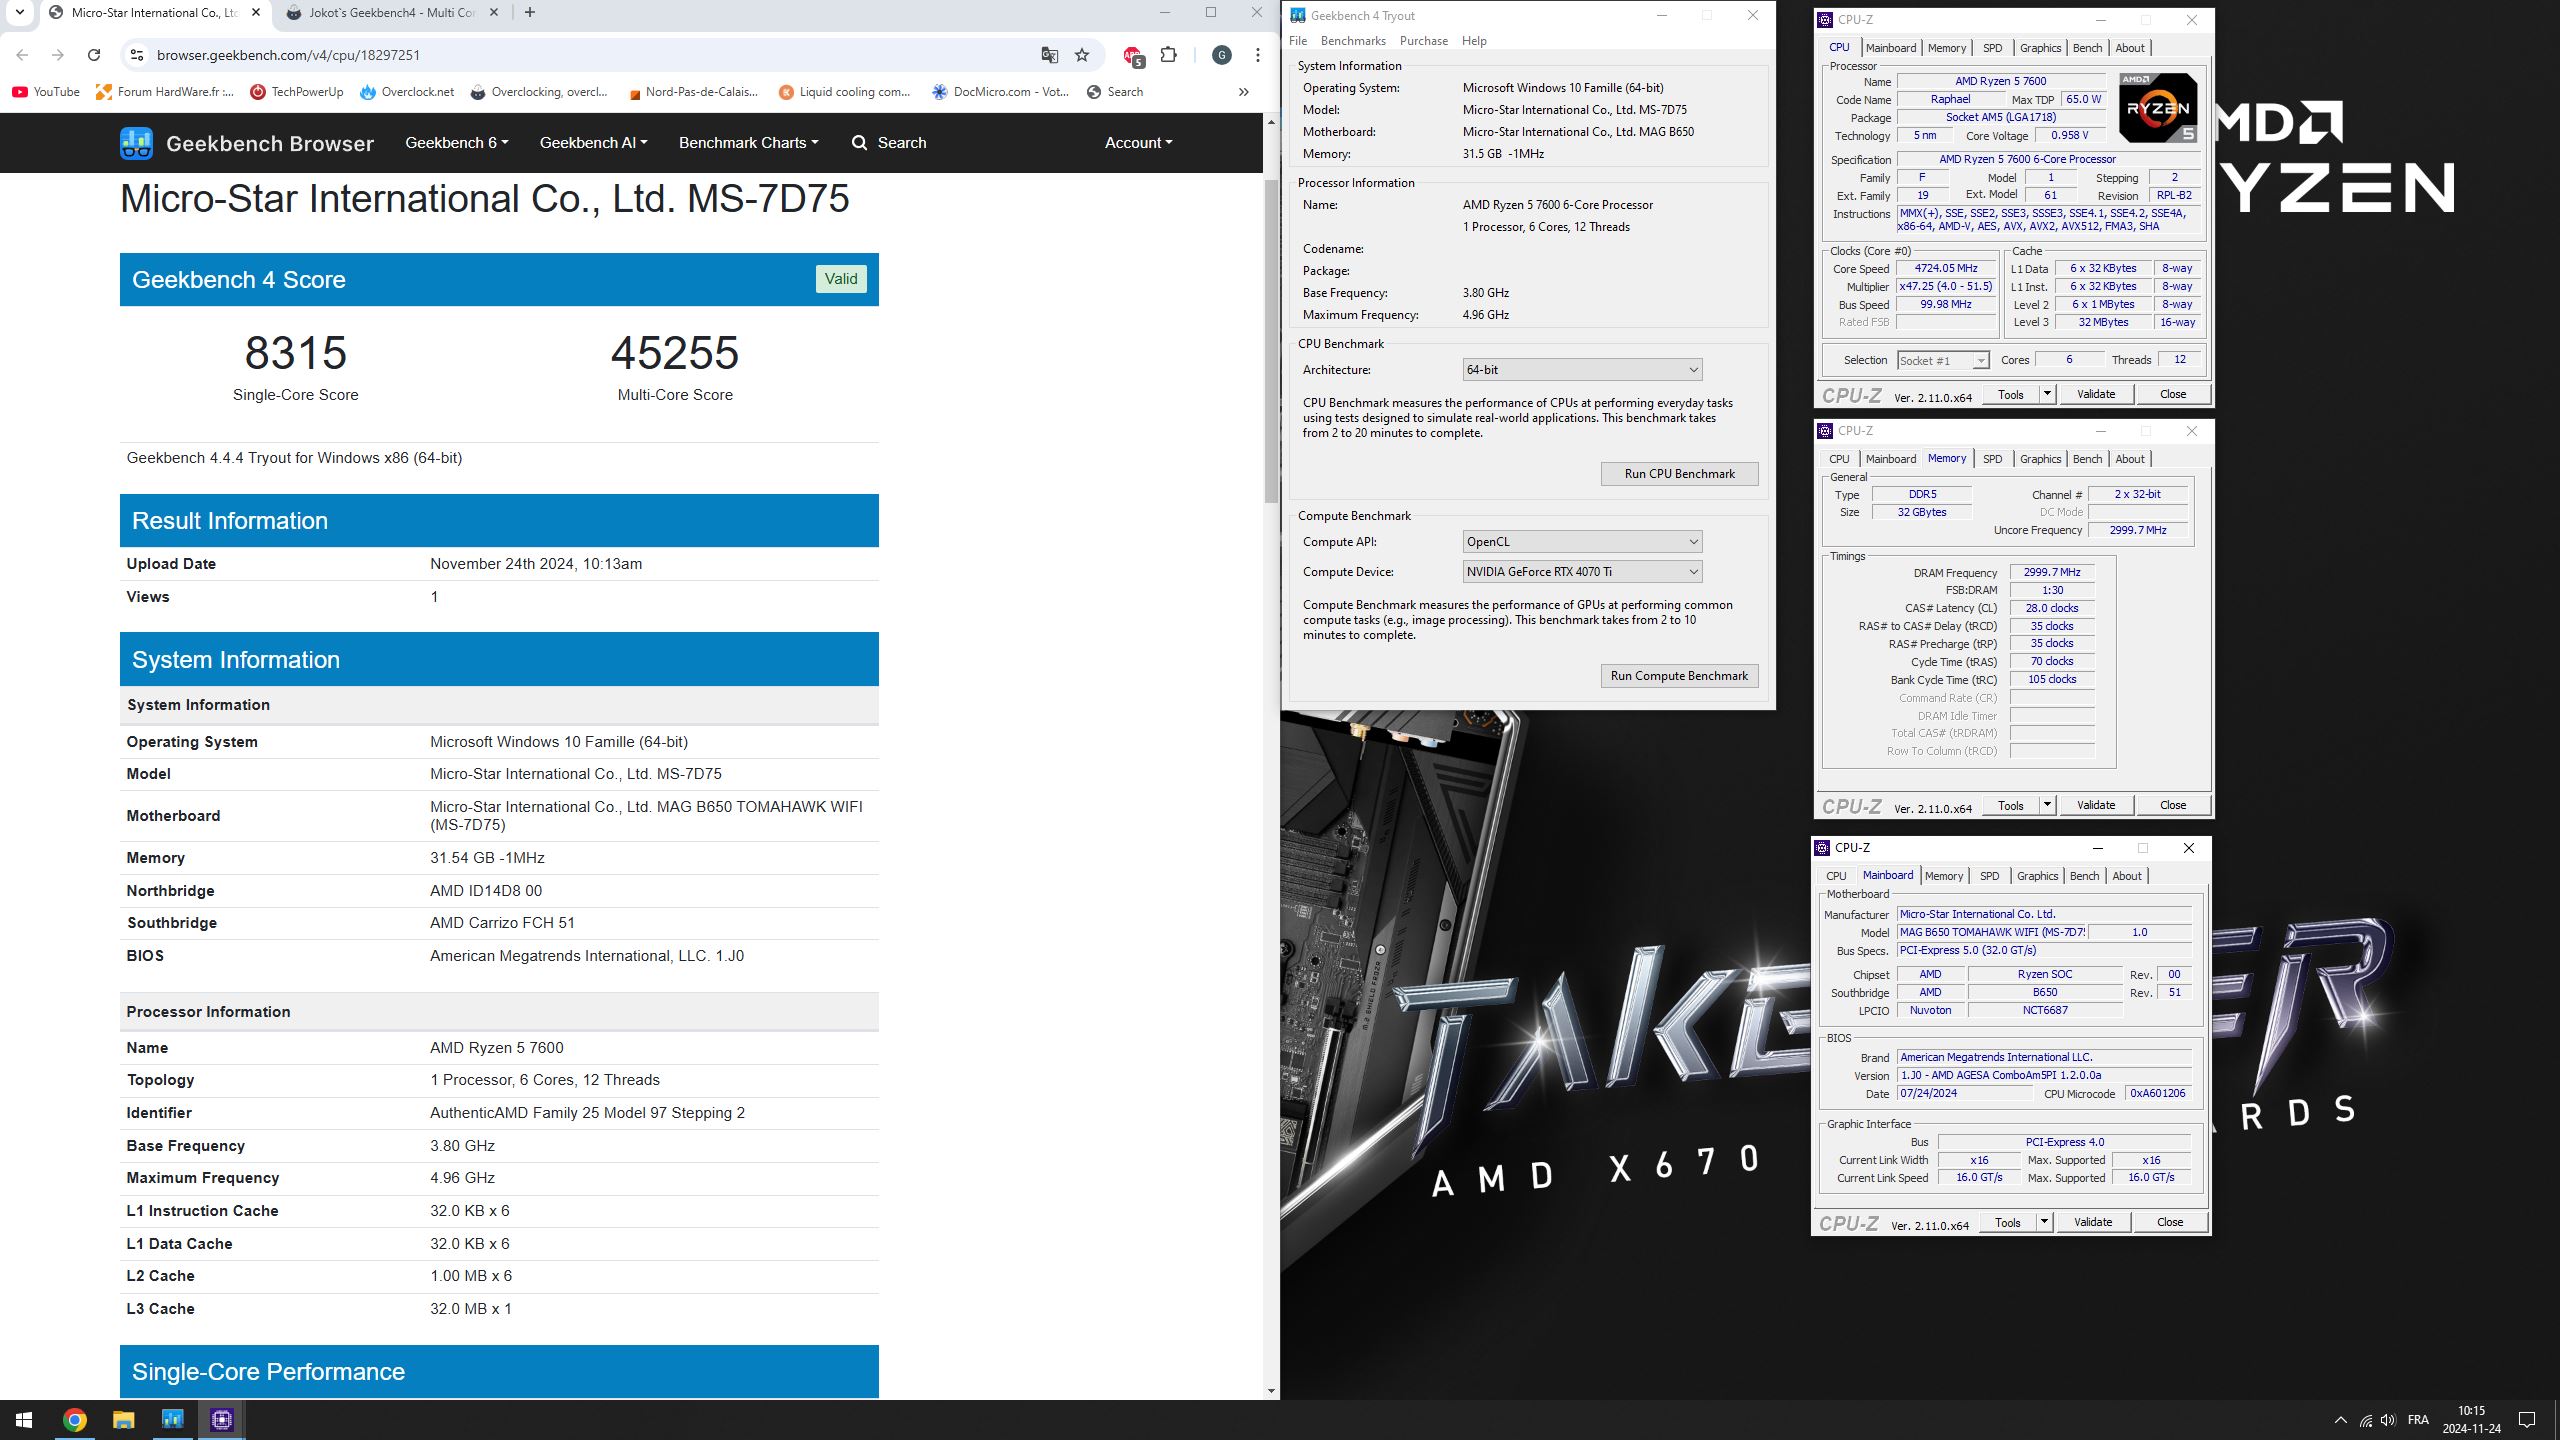Switch to About tab in Mainboard CPU-Z window
The height and width of the screenshot is (1440, 2560).
[x=2127, y=876]
